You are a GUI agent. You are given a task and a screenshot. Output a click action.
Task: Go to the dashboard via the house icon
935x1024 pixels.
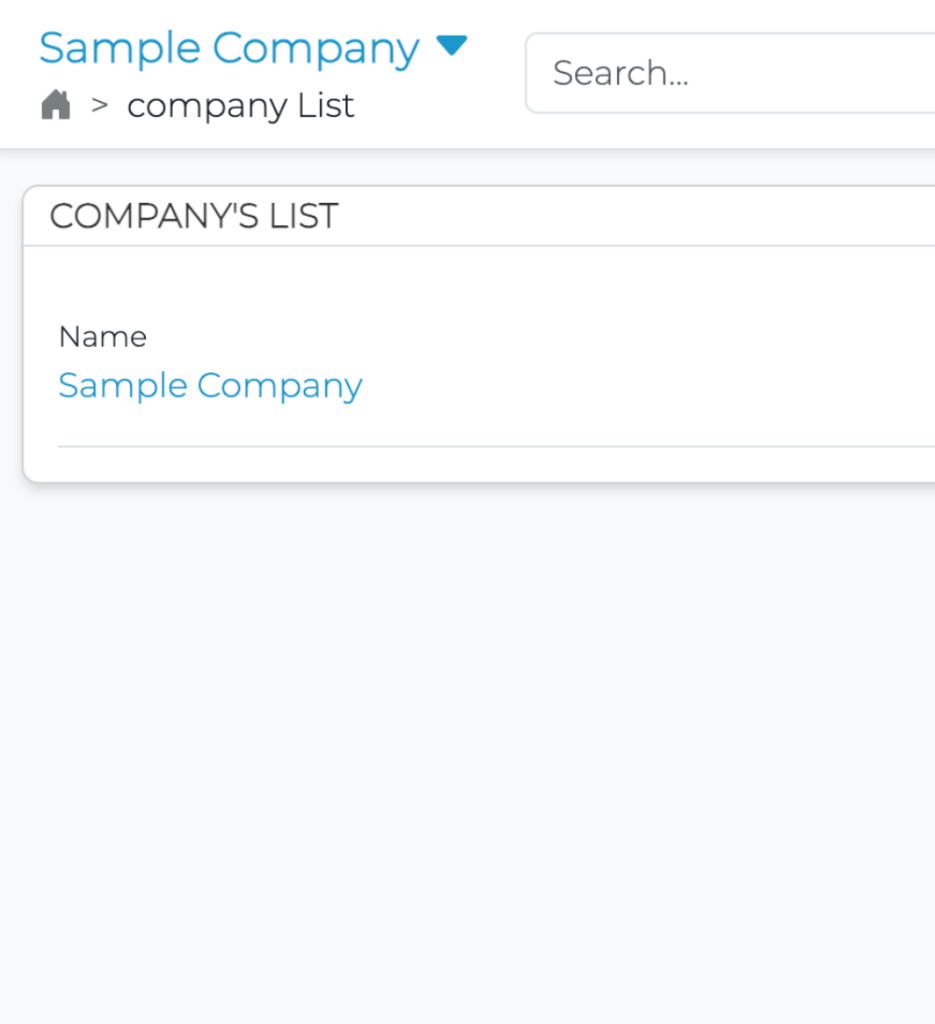tap(56, 105)
